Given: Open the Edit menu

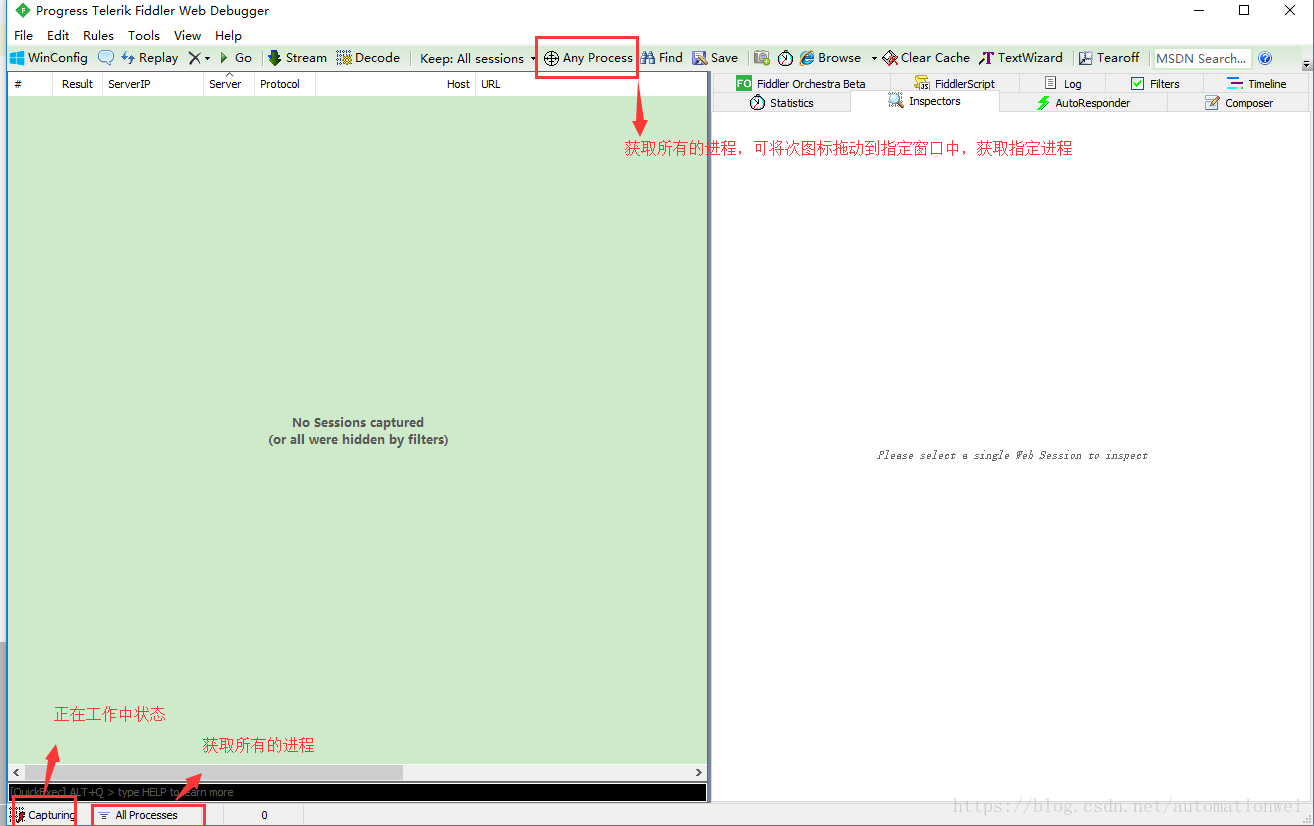Looking at the screenshot, I should 58,35.
